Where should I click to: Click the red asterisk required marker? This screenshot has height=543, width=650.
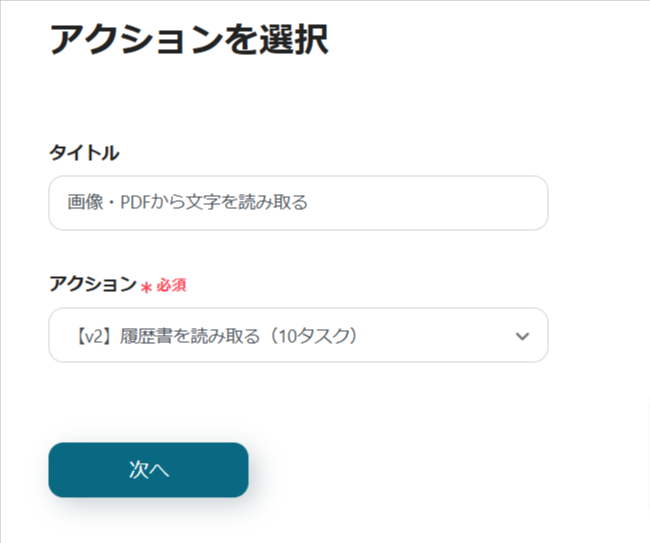click(146, 287)
